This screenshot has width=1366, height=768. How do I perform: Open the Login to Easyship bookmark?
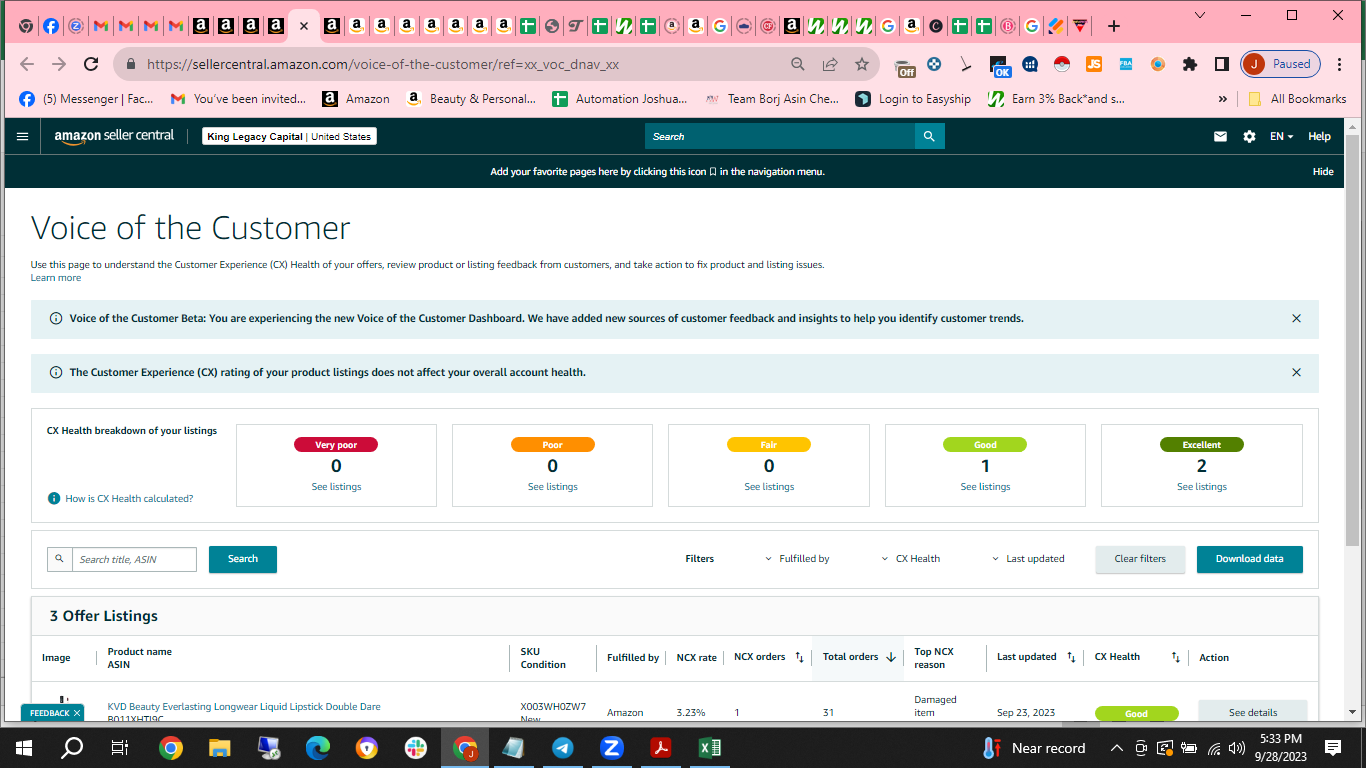point(913,99)
